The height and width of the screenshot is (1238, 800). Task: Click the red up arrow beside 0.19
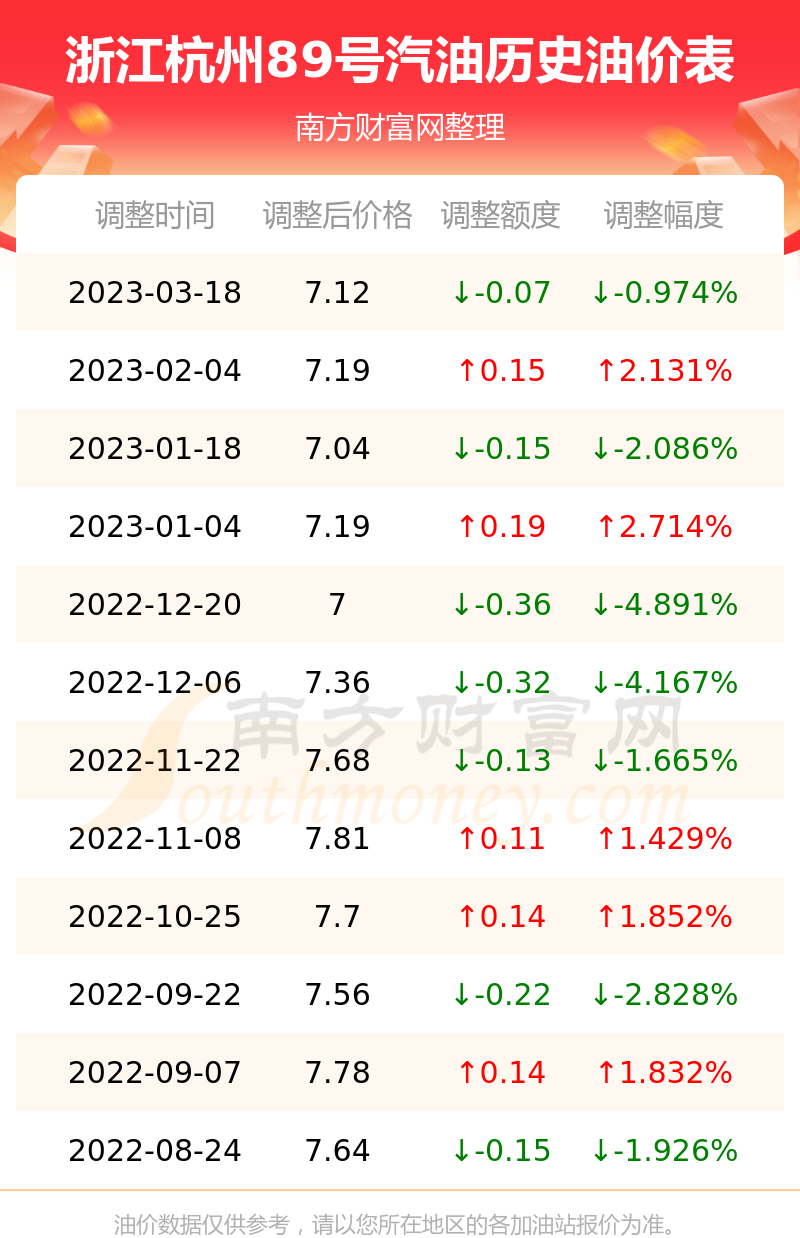(x=467, y=527)
